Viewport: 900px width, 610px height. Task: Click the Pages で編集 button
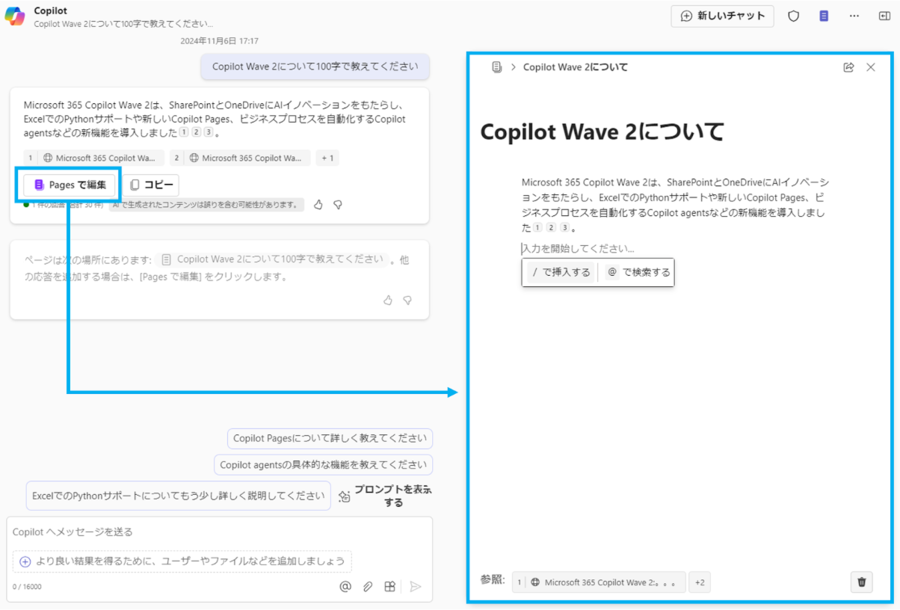point(68,183)
